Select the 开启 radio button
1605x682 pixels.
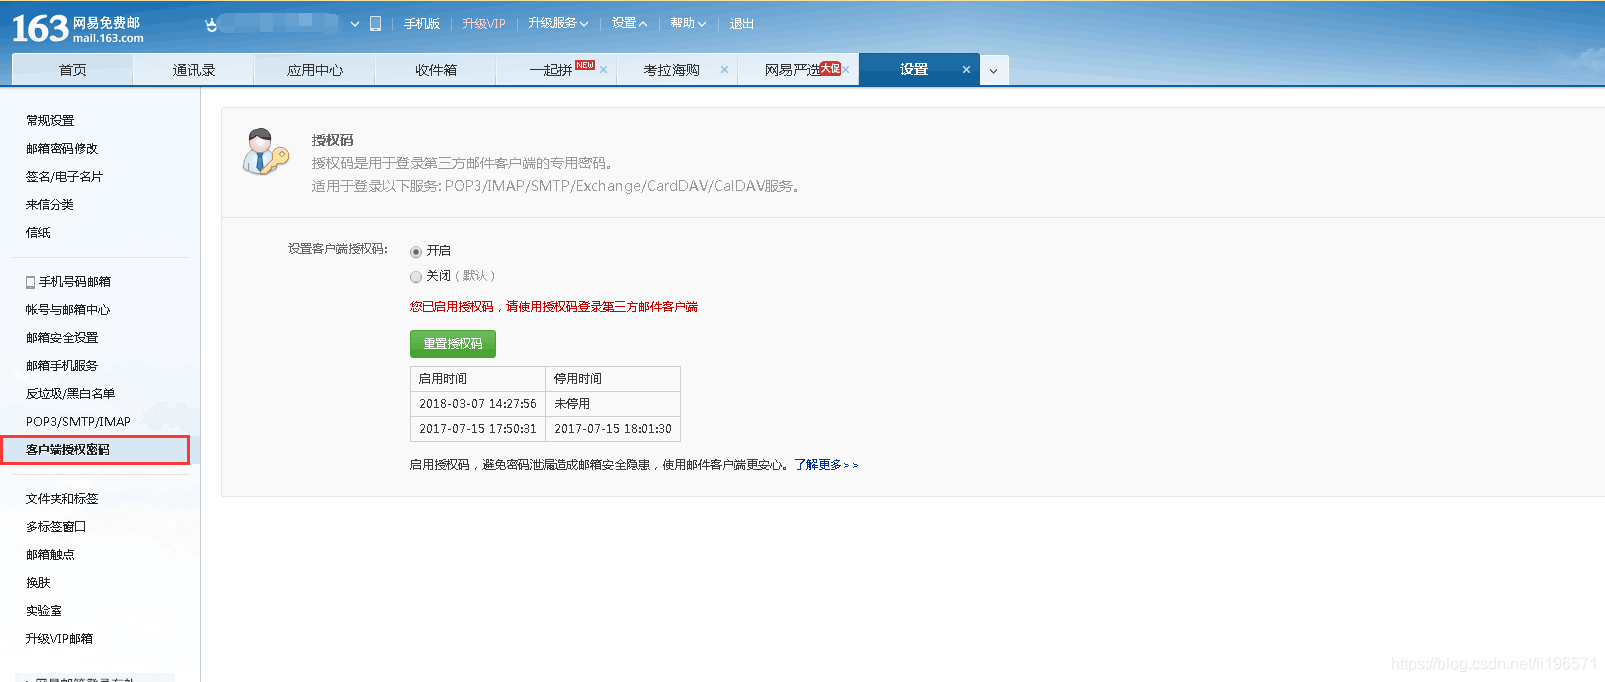[416, 252]
